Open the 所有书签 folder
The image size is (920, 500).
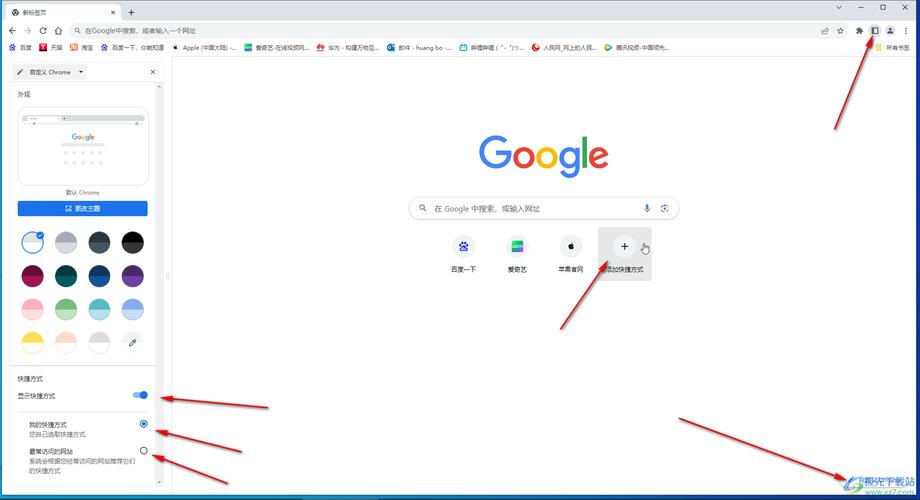tap(892, 48)
